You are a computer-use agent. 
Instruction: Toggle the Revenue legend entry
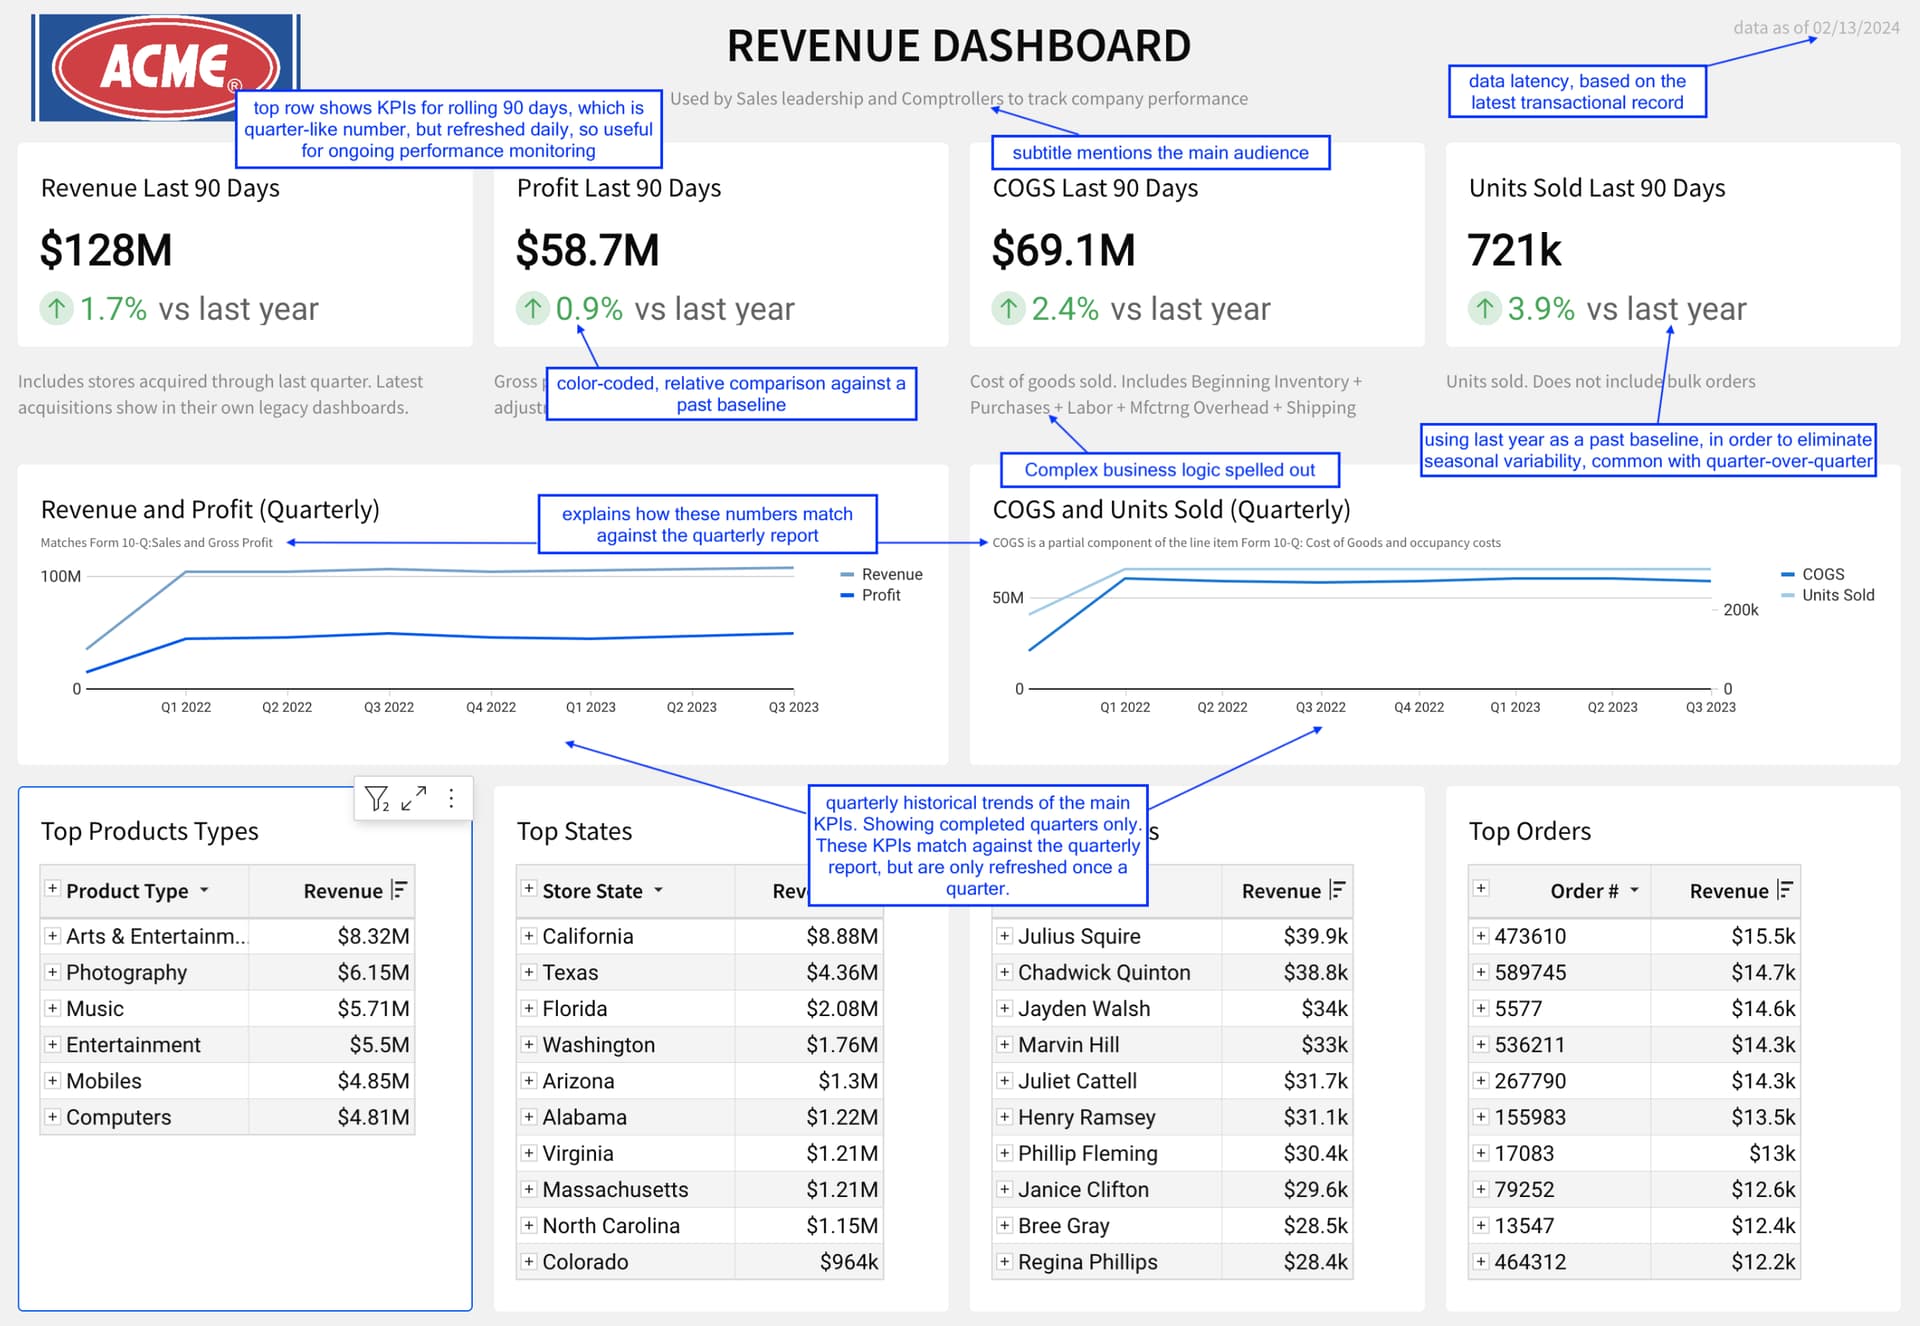click(890, 573)
